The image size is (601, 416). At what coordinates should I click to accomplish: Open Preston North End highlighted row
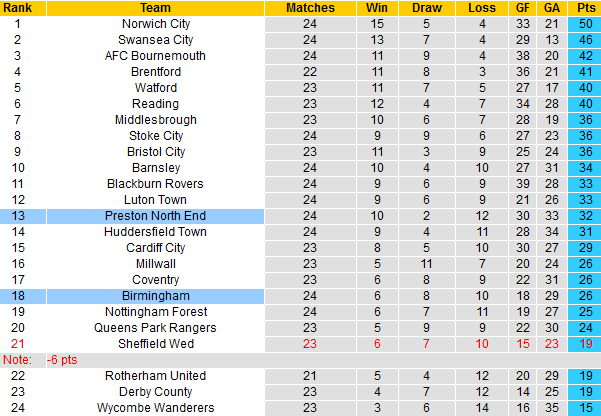coord(155,215)
